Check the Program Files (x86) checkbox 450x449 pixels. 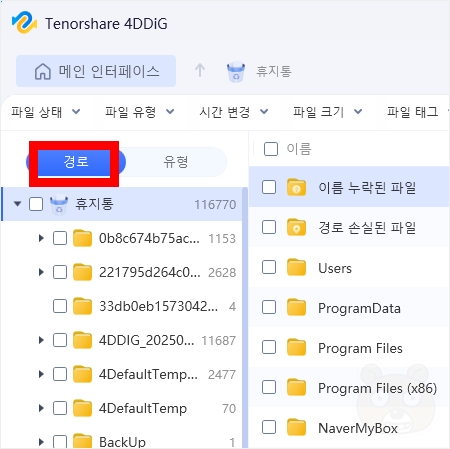269,387
